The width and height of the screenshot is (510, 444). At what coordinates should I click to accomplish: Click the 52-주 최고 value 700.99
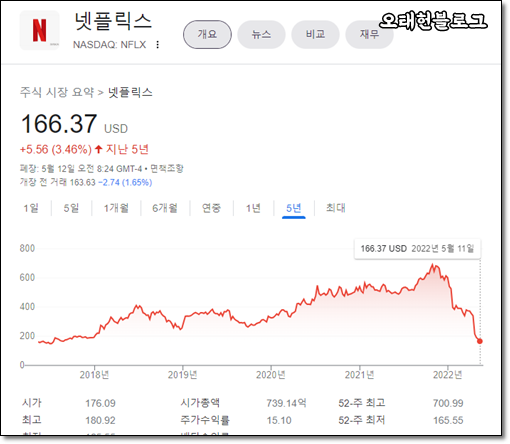(448, 403)
